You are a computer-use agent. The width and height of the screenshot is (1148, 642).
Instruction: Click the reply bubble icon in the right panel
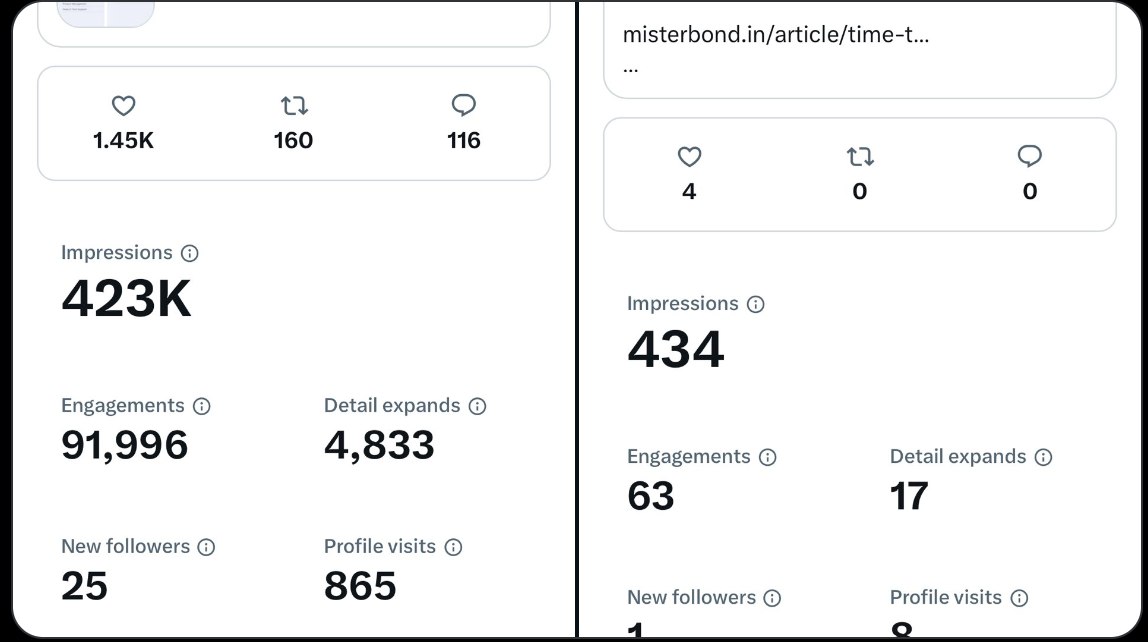tap(1030, 157)
